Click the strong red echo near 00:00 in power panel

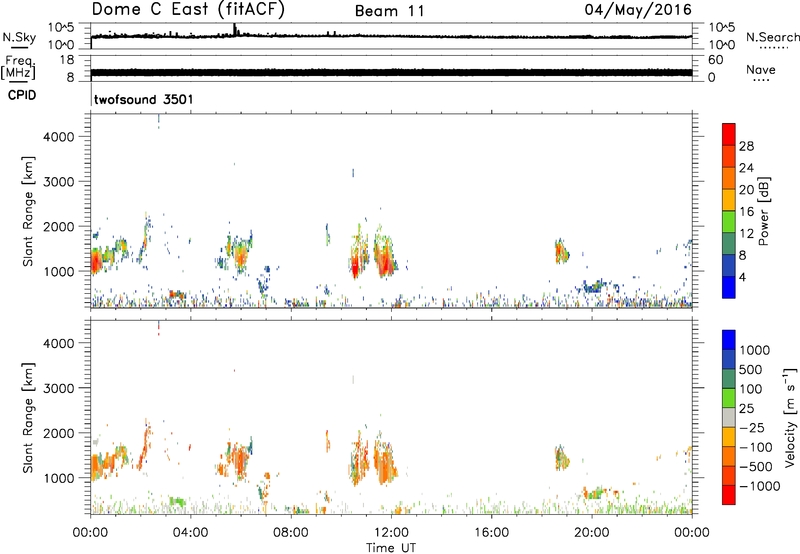pos(96,262)
